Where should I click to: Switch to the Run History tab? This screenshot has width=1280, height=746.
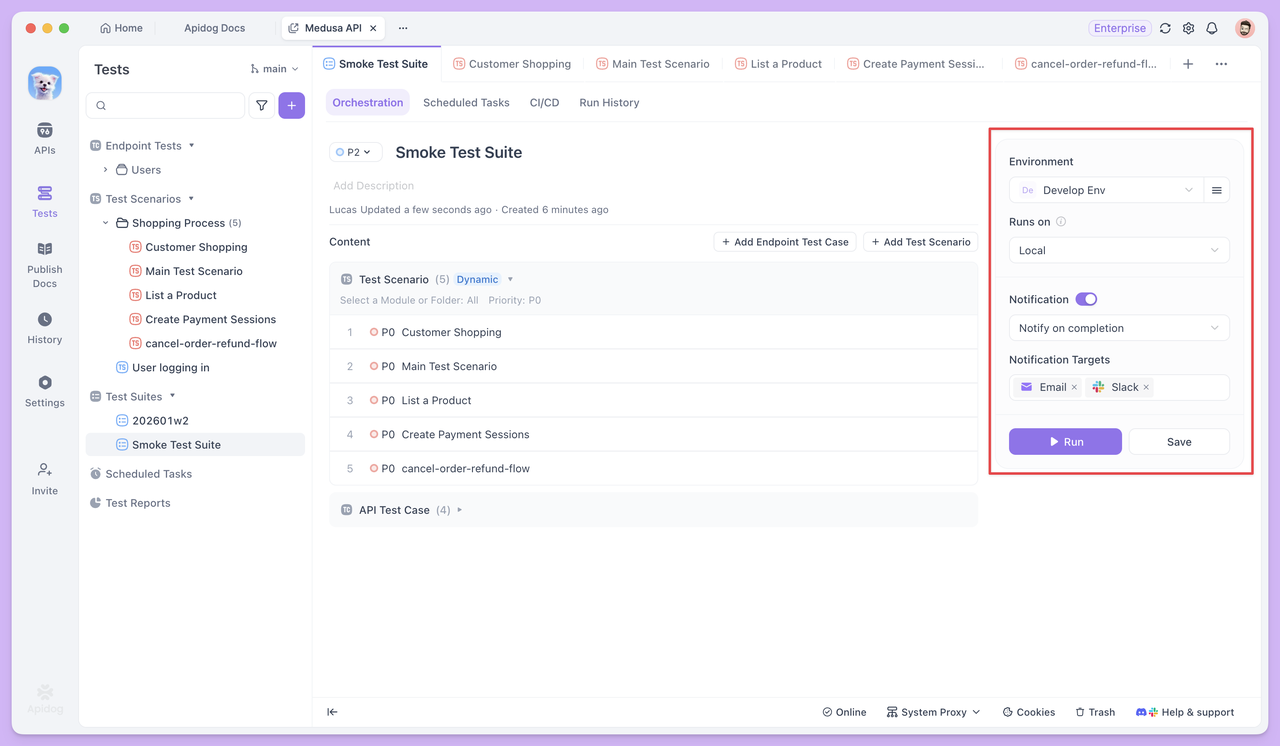(608, 102)
